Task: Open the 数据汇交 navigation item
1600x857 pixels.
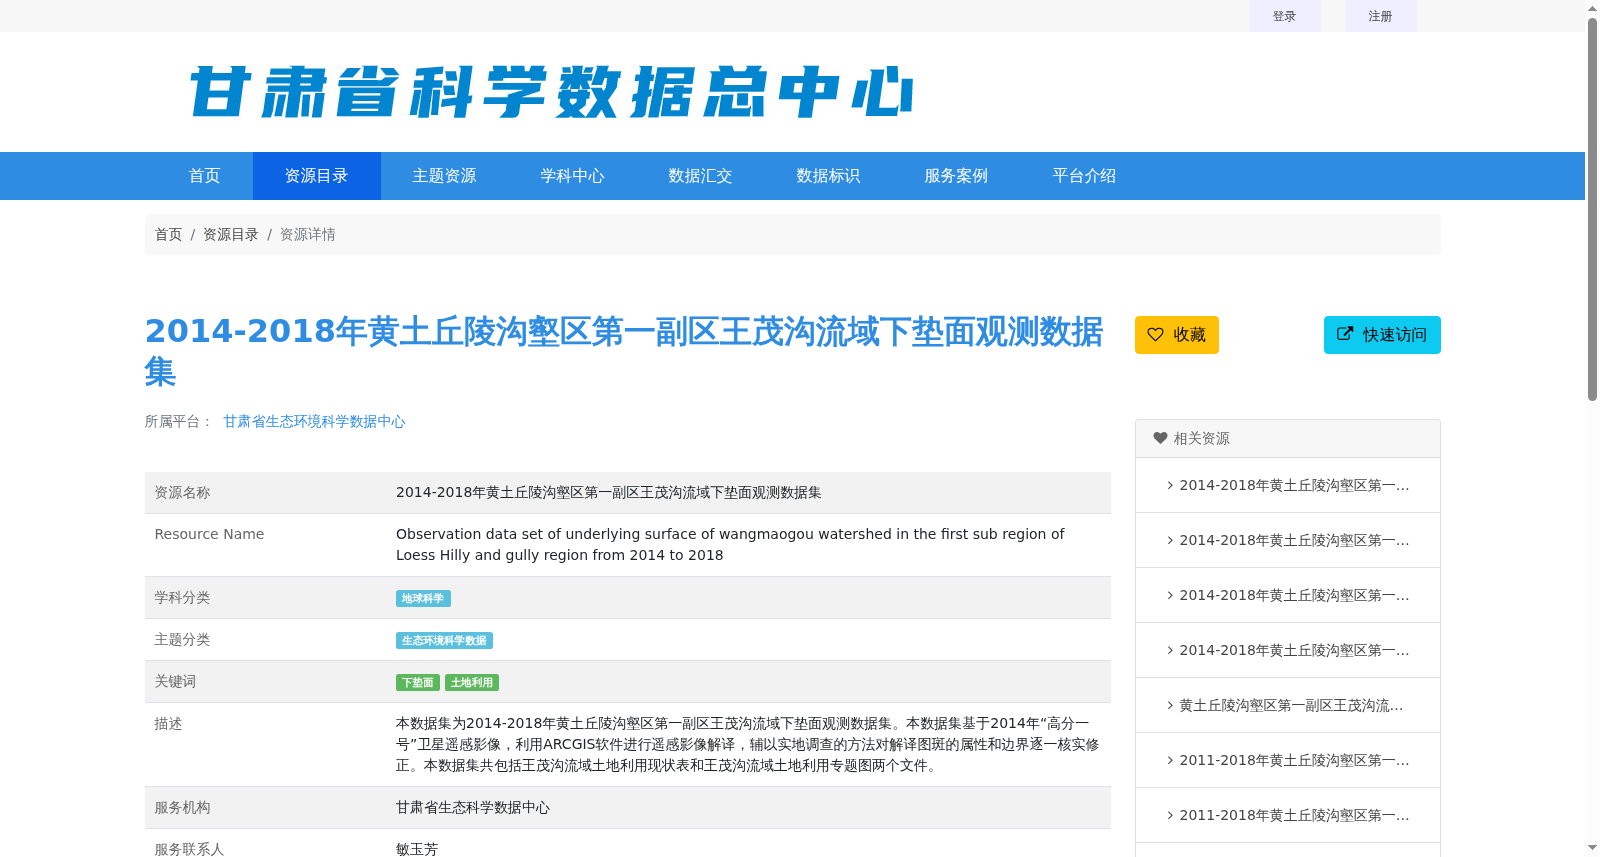Action: pos(701,176)
